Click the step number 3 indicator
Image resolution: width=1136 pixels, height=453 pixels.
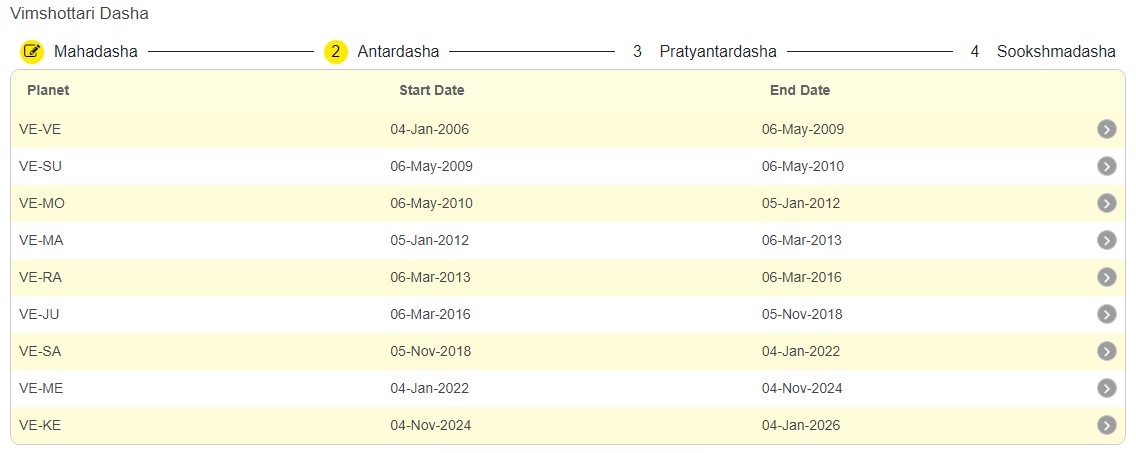click(x=638, y=51)
